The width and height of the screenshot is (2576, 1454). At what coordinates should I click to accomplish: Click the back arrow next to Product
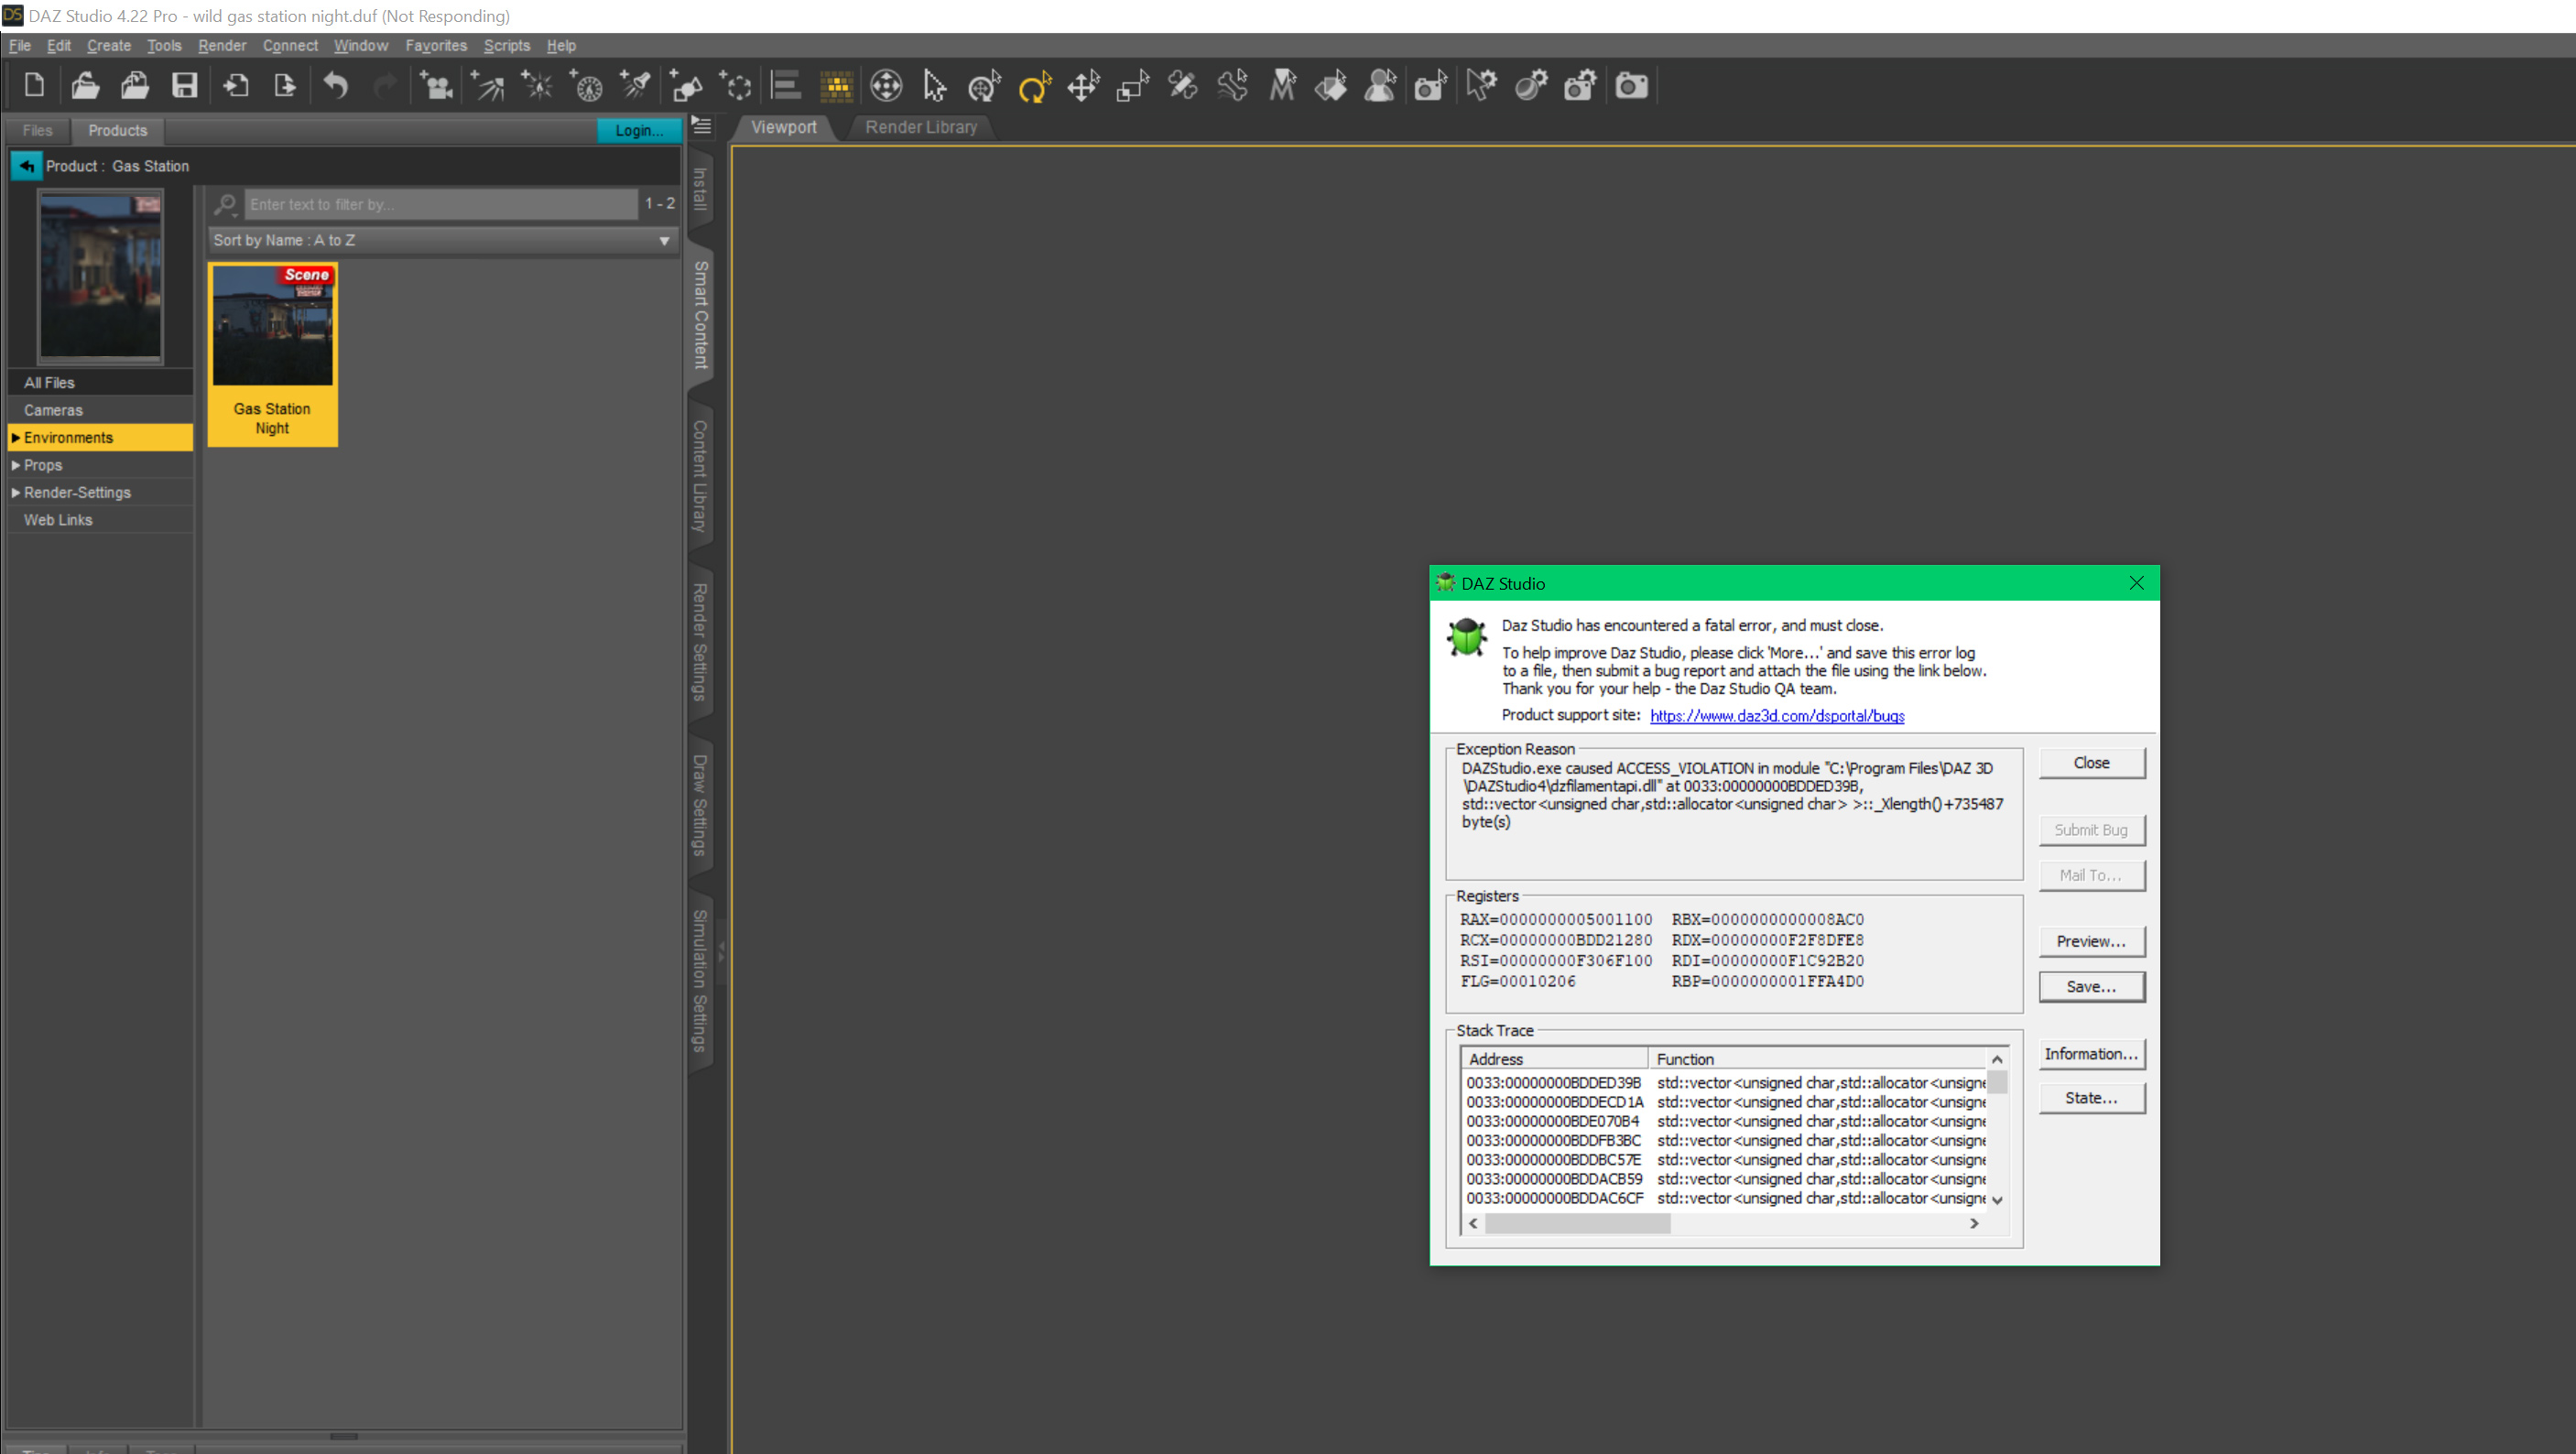(x=26, y=166)
